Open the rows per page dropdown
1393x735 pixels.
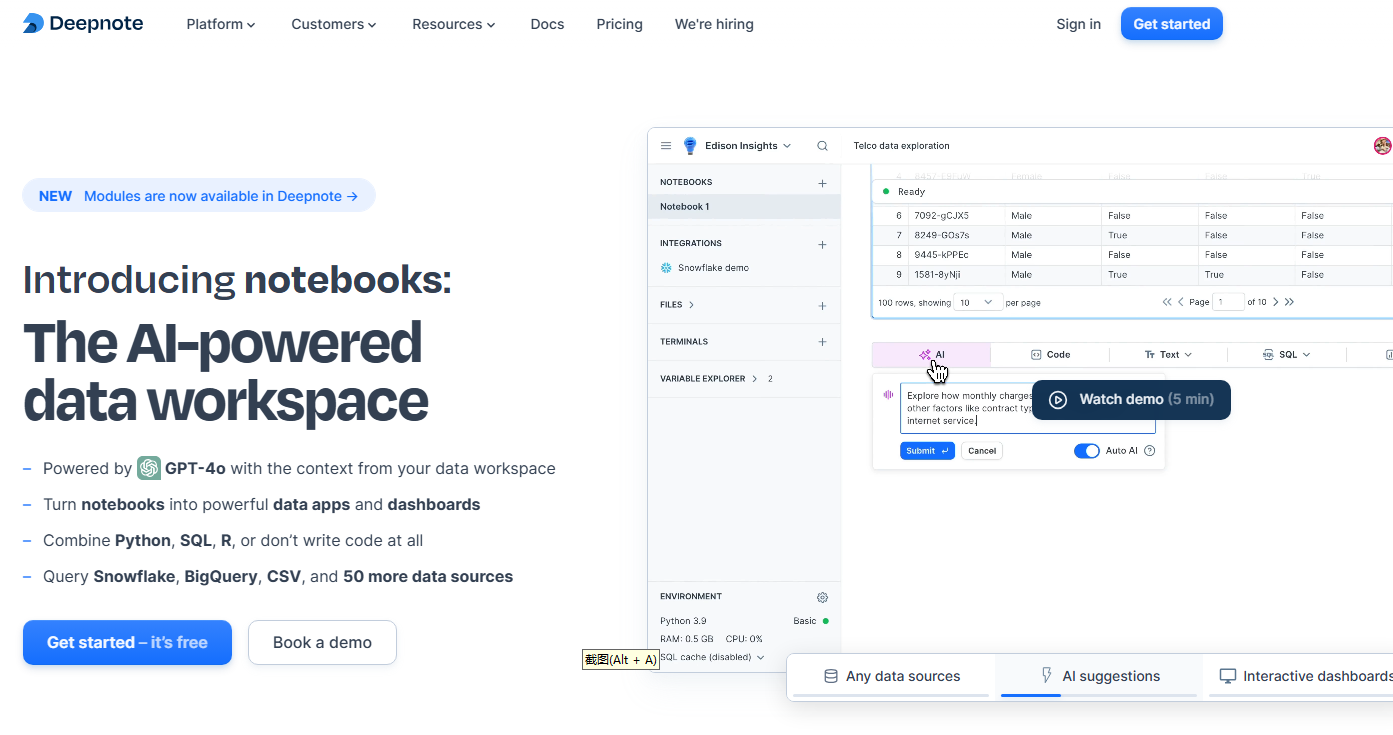[979, 302]
